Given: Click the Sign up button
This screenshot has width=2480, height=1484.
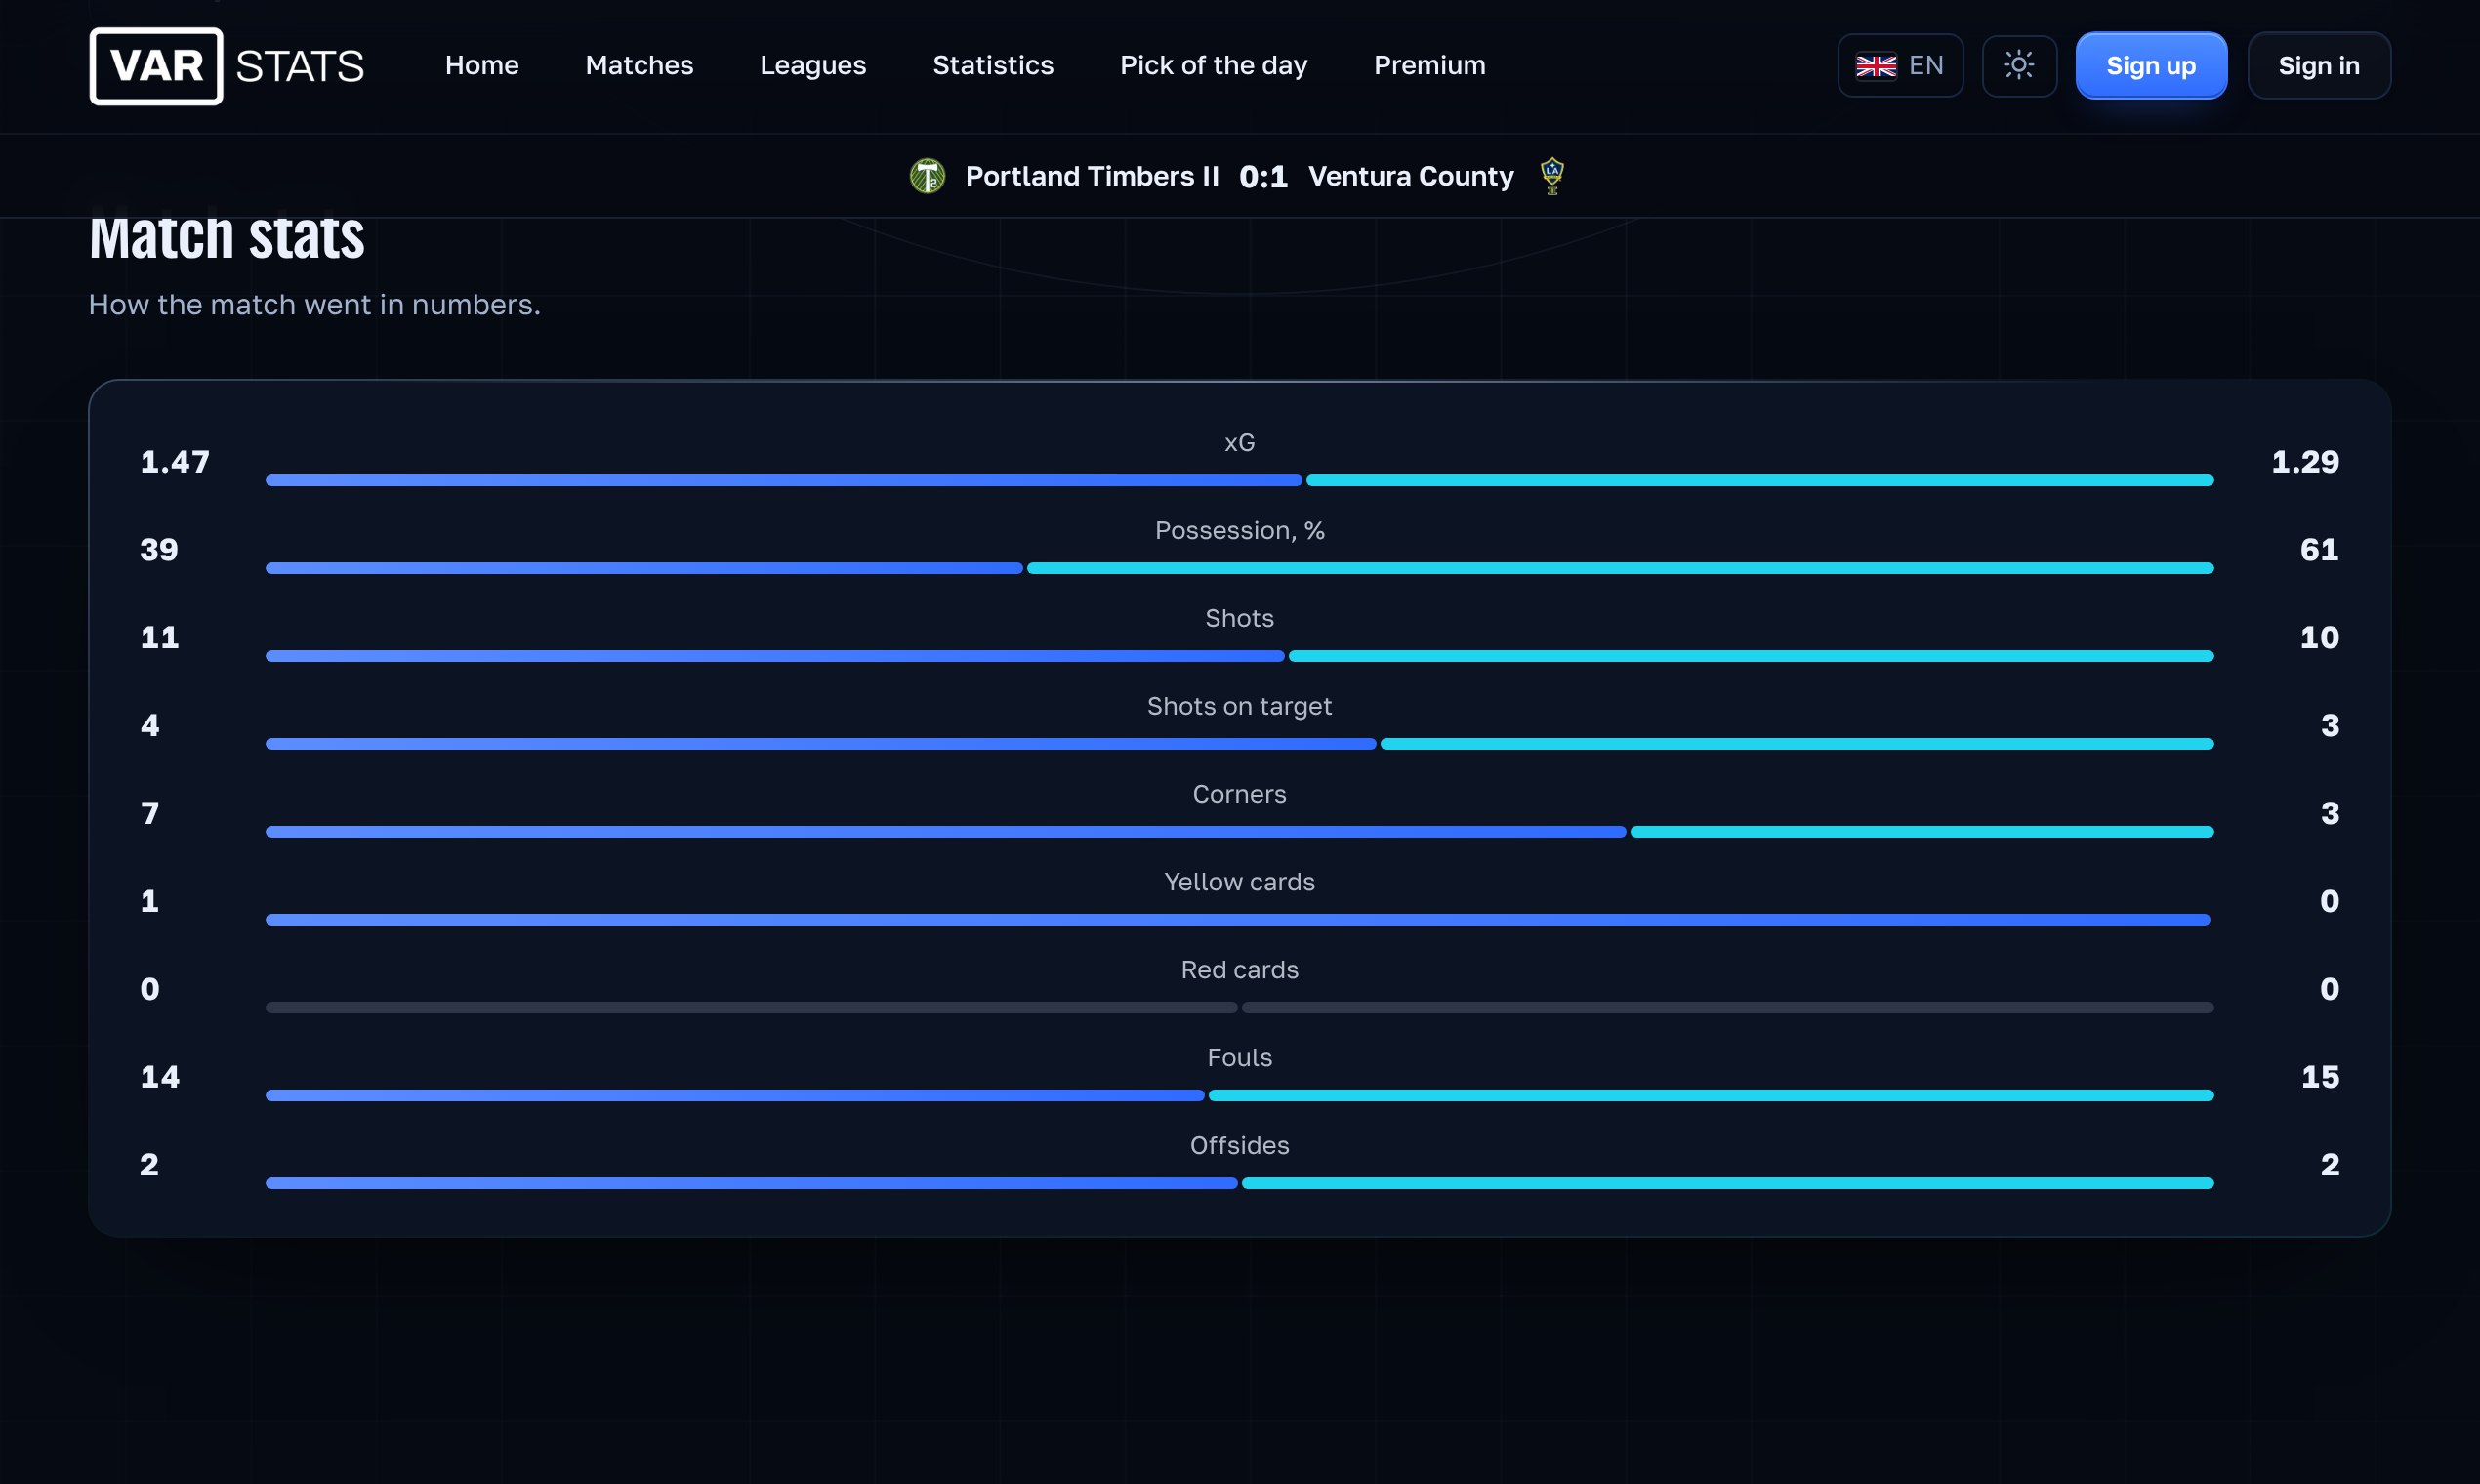Looking at the screenshot, I should (2151, 66).
